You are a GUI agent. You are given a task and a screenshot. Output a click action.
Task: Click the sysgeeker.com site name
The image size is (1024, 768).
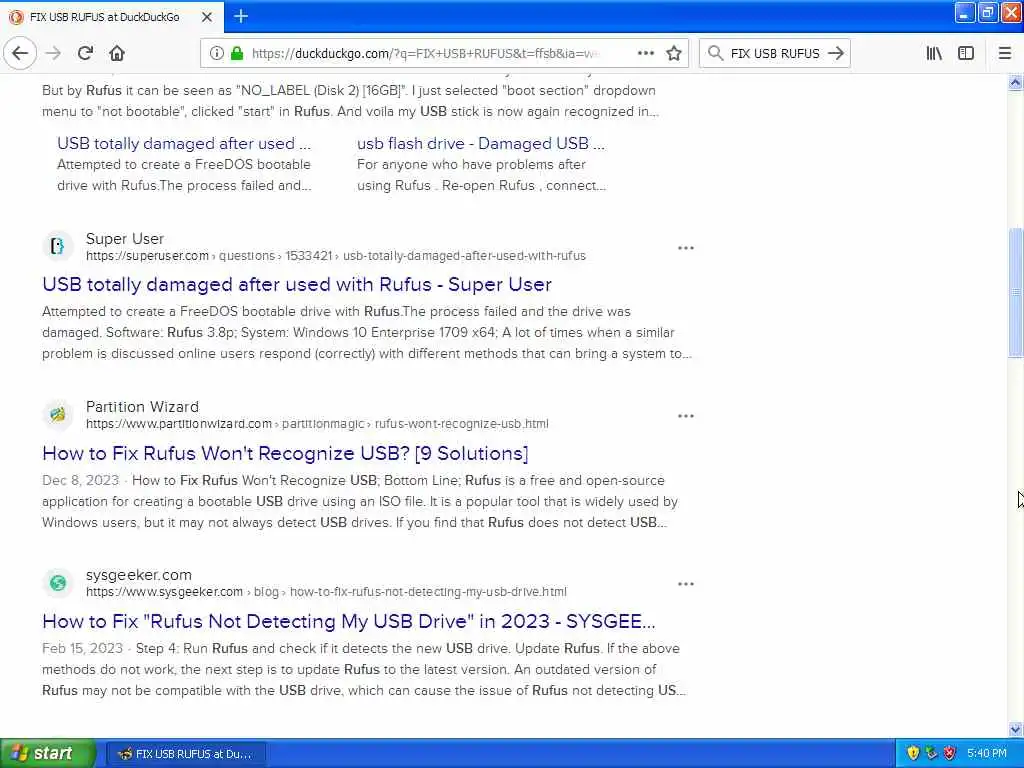click(x=139, y=575)
